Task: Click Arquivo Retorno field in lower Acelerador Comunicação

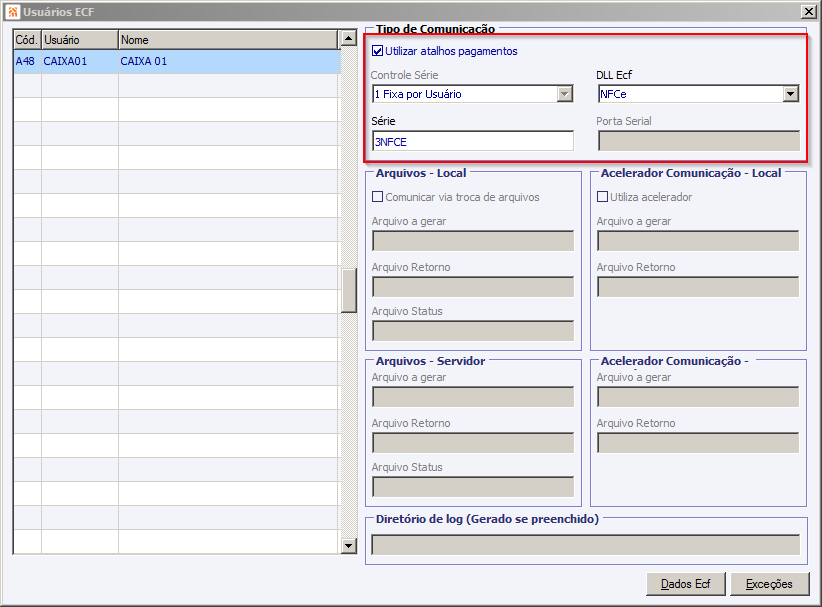Action: tap(698, 443)
